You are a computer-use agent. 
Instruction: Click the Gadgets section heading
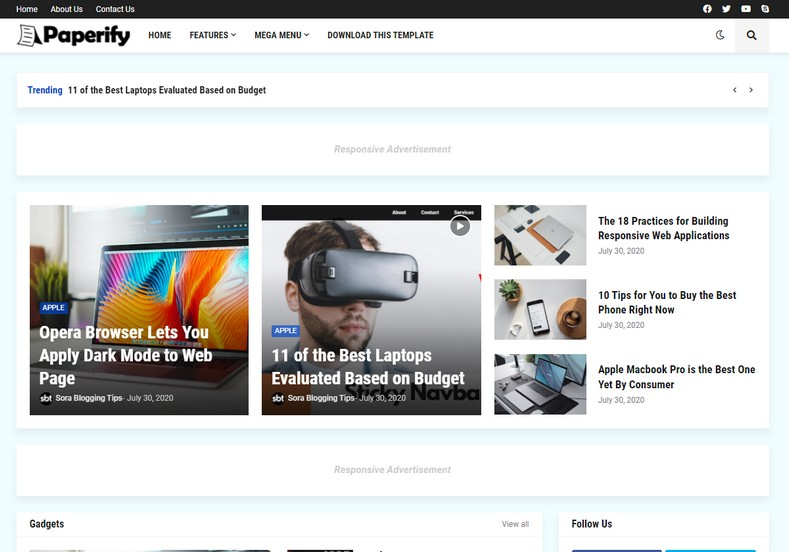click(x=47, y=524)
